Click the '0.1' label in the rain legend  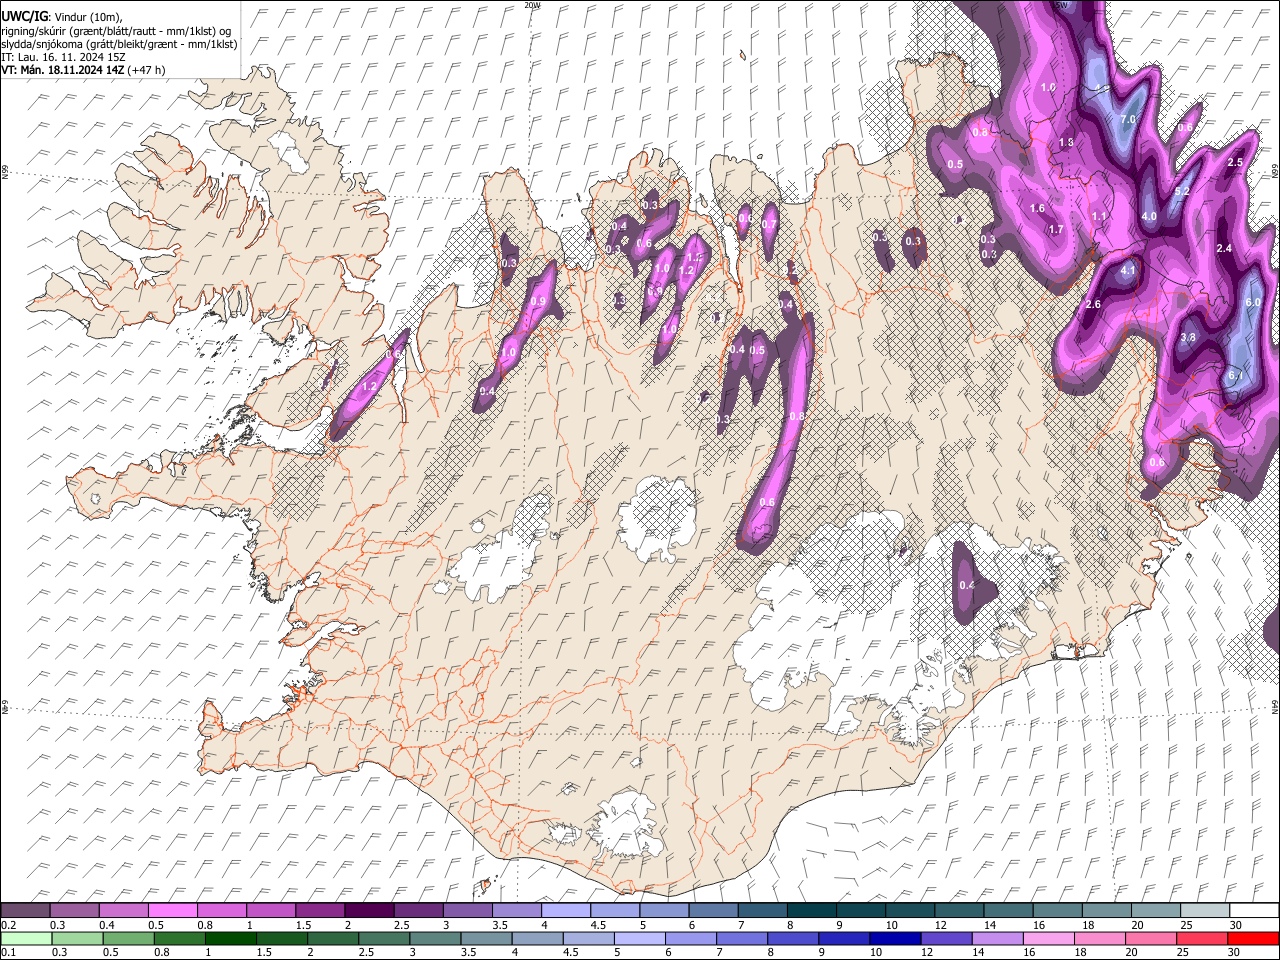click(8, 952)
